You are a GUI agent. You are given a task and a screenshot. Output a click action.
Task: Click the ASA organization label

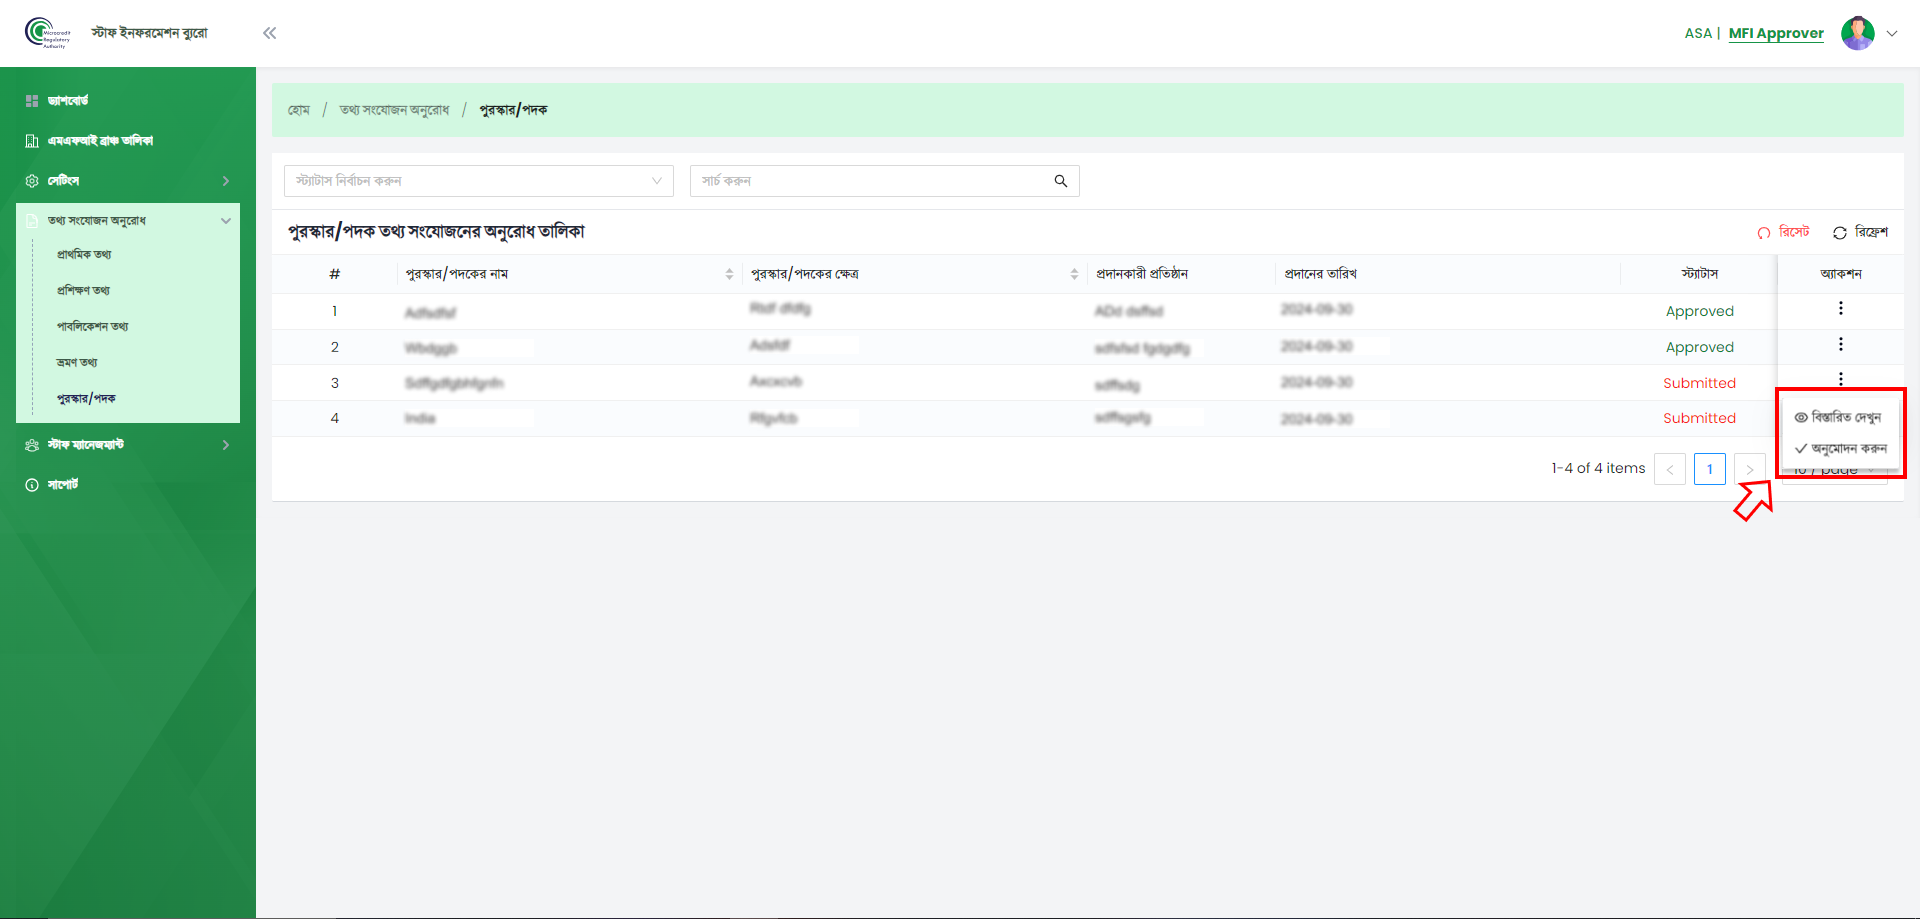pyautogui.click(x=1698, y=33)
